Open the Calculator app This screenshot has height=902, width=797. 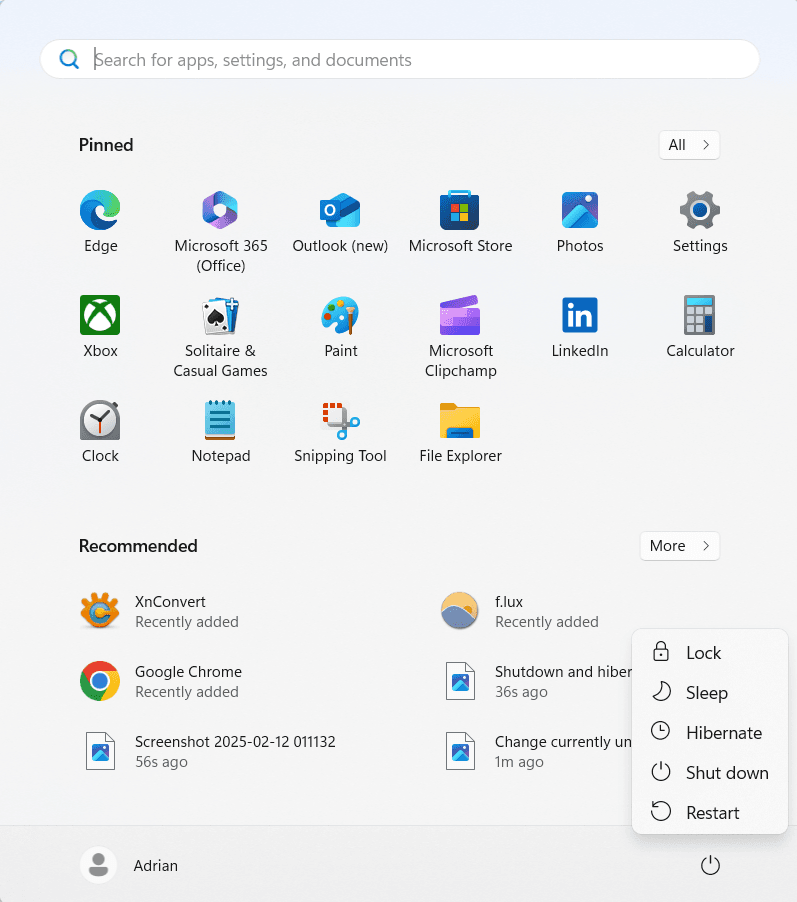(x=700, y=326)
